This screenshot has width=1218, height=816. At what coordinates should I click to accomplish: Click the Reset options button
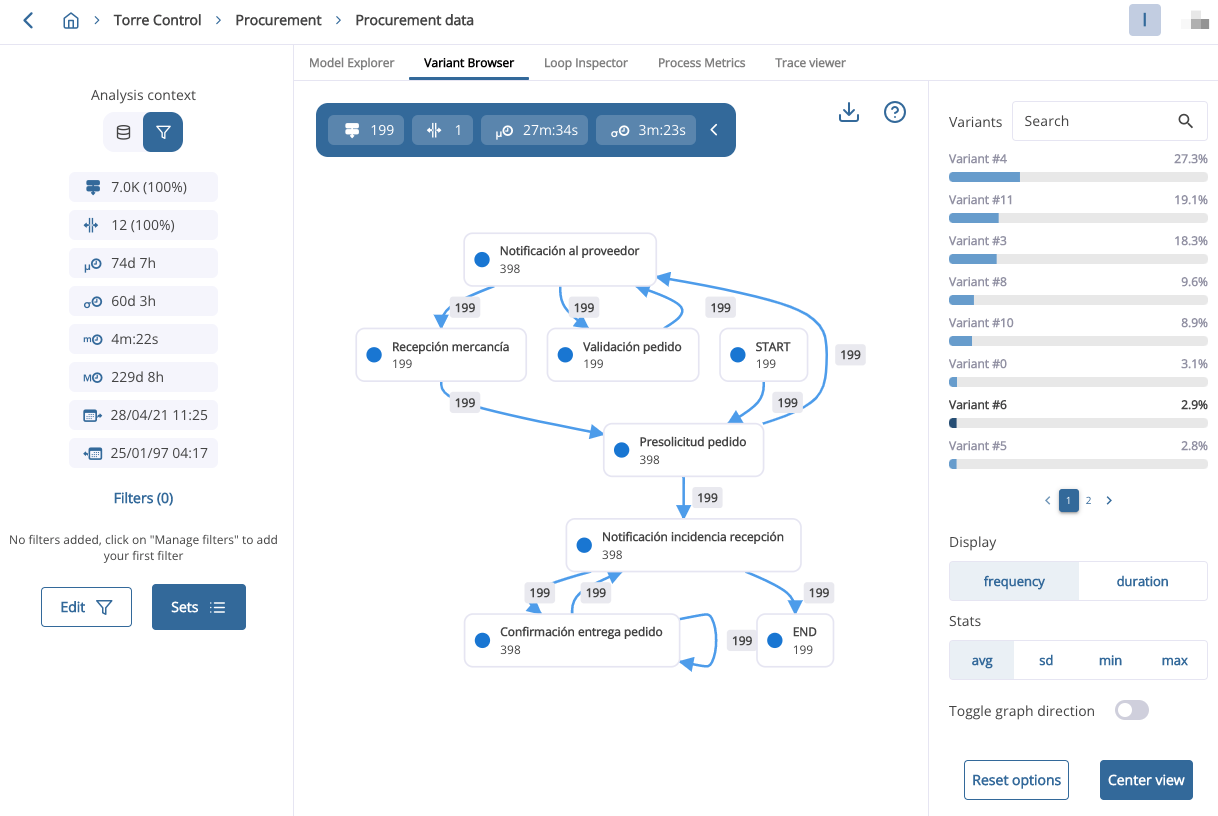1016,780
